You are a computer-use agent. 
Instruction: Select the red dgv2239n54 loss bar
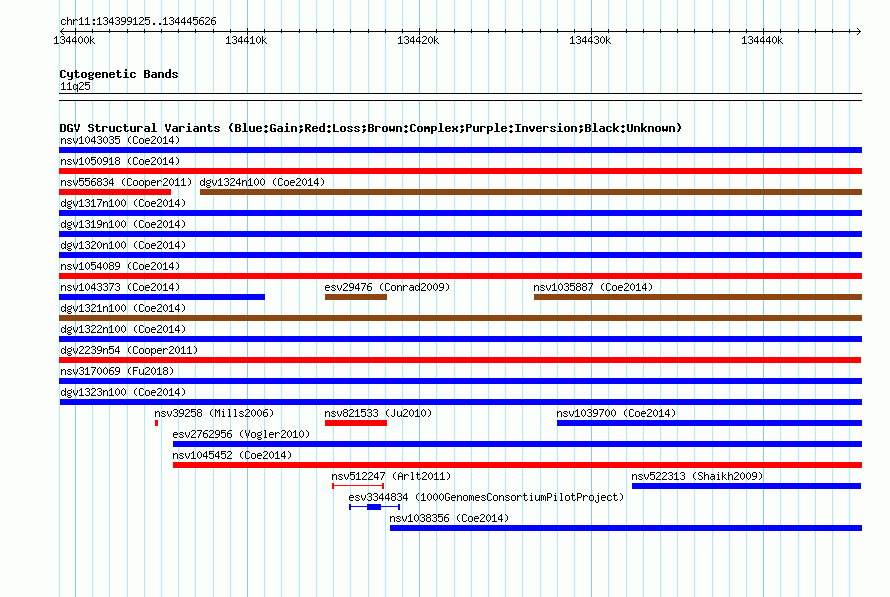(460, 360)
